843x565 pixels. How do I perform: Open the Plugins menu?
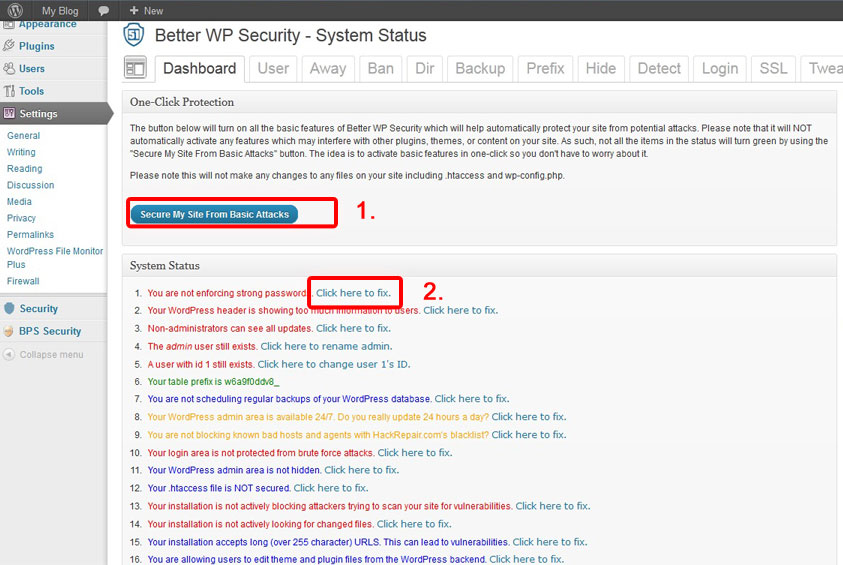pos(37,46)
